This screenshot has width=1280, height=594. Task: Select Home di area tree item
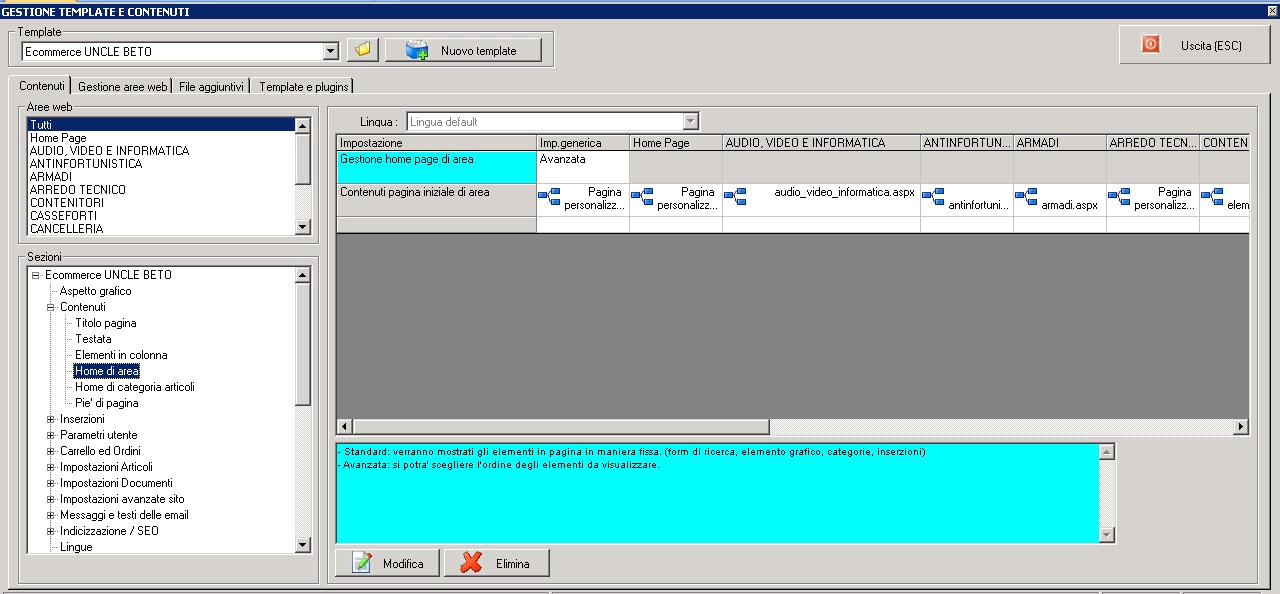point(107,371)
